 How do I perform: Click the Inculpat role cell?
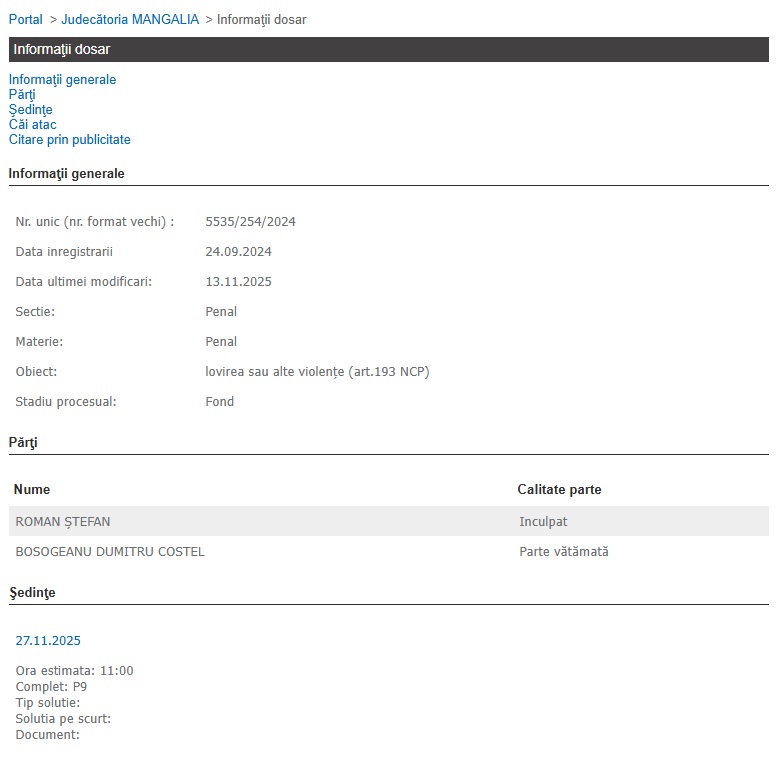coord(543,521)
